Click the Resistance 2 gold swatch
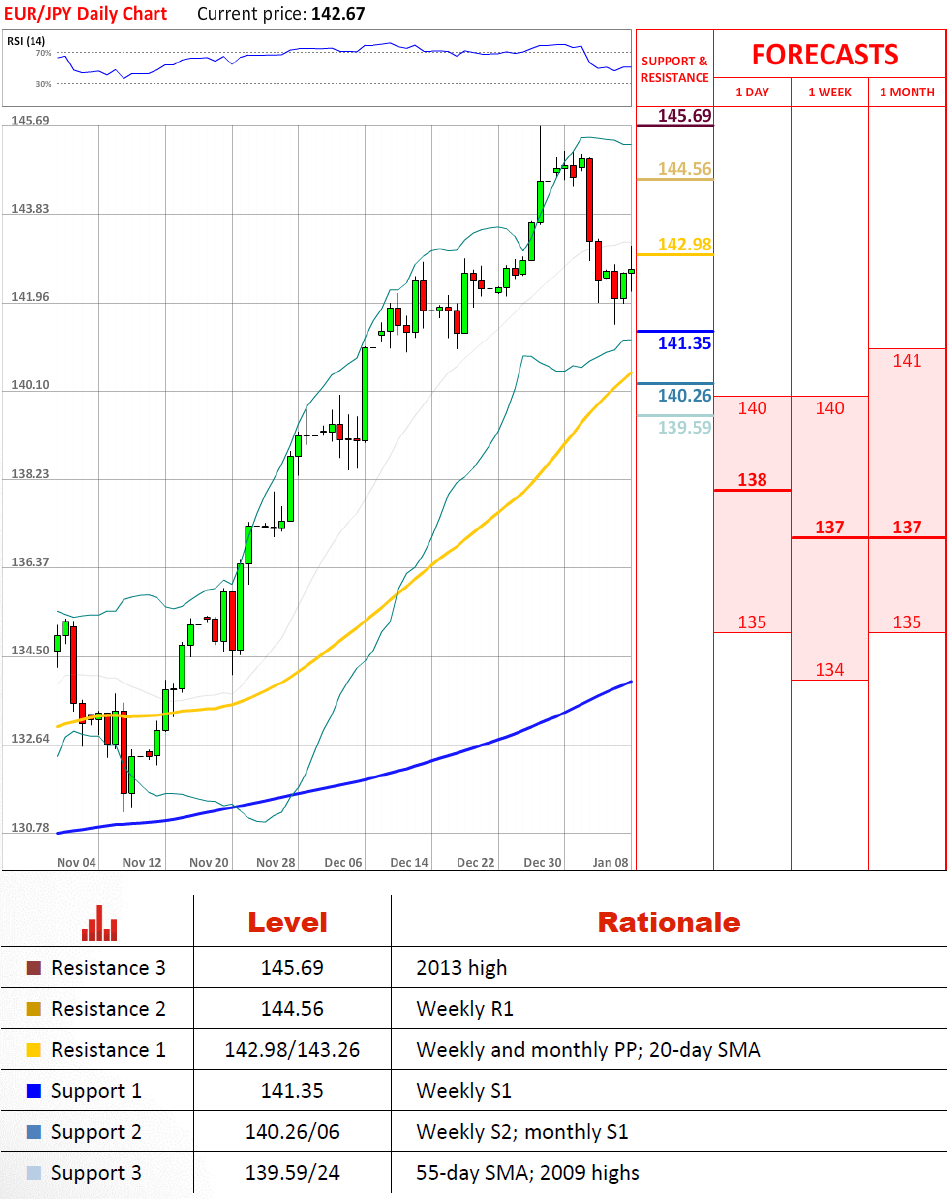Viewport: 950px width, 1199px height. 34,1009
